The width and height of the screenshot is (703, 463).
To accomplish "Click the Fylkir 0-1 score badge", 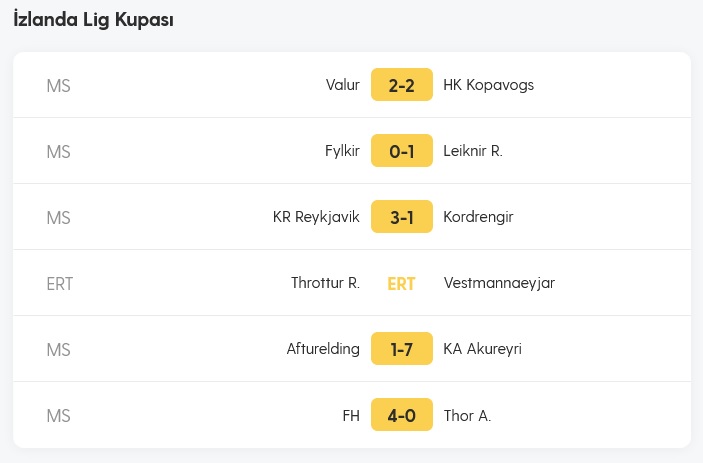I will point(402,151).
